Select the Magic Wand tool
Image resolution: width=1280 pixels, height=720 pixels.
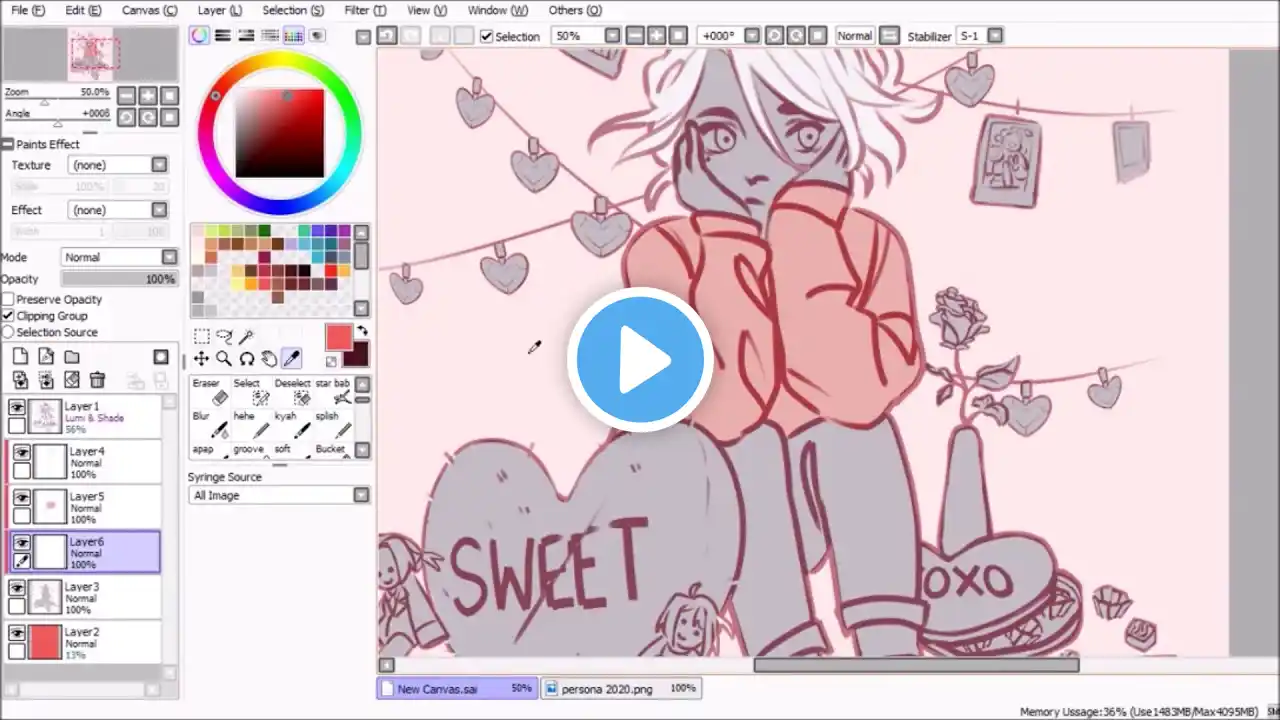pos(247,337)
